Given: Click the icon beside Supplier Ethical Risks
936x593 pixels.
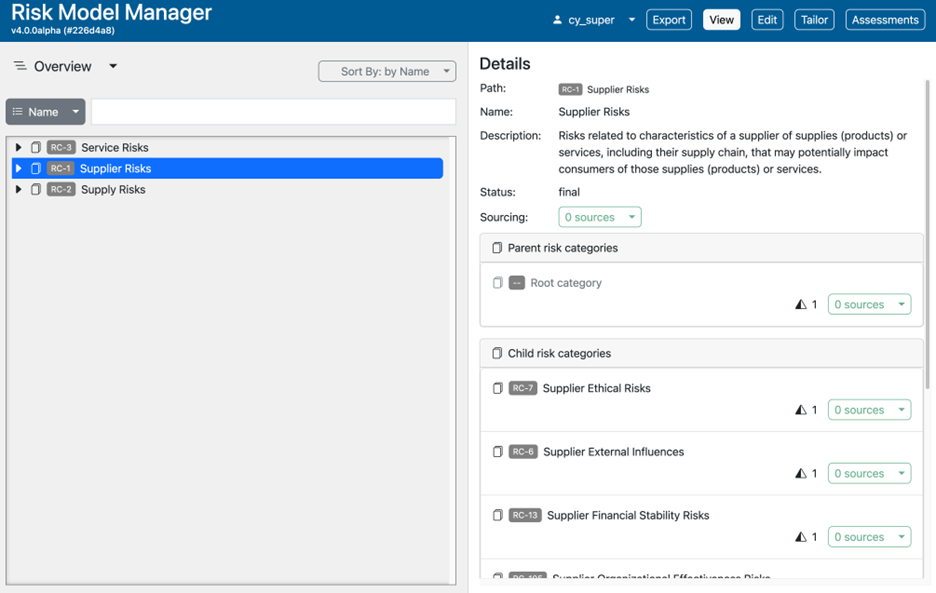Looking at the screenshot, I should coord(497,388).
